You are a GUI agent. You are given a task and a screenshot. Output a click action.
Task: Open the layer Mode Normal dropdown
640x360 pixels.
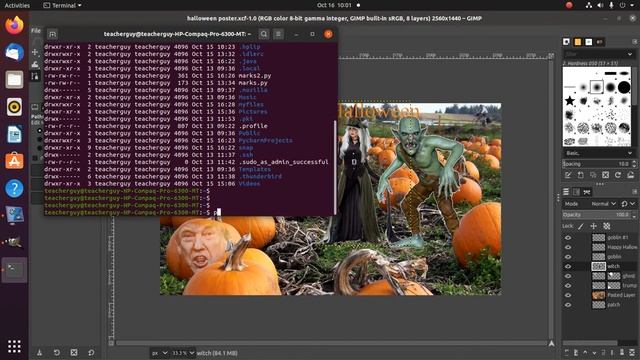604,204
